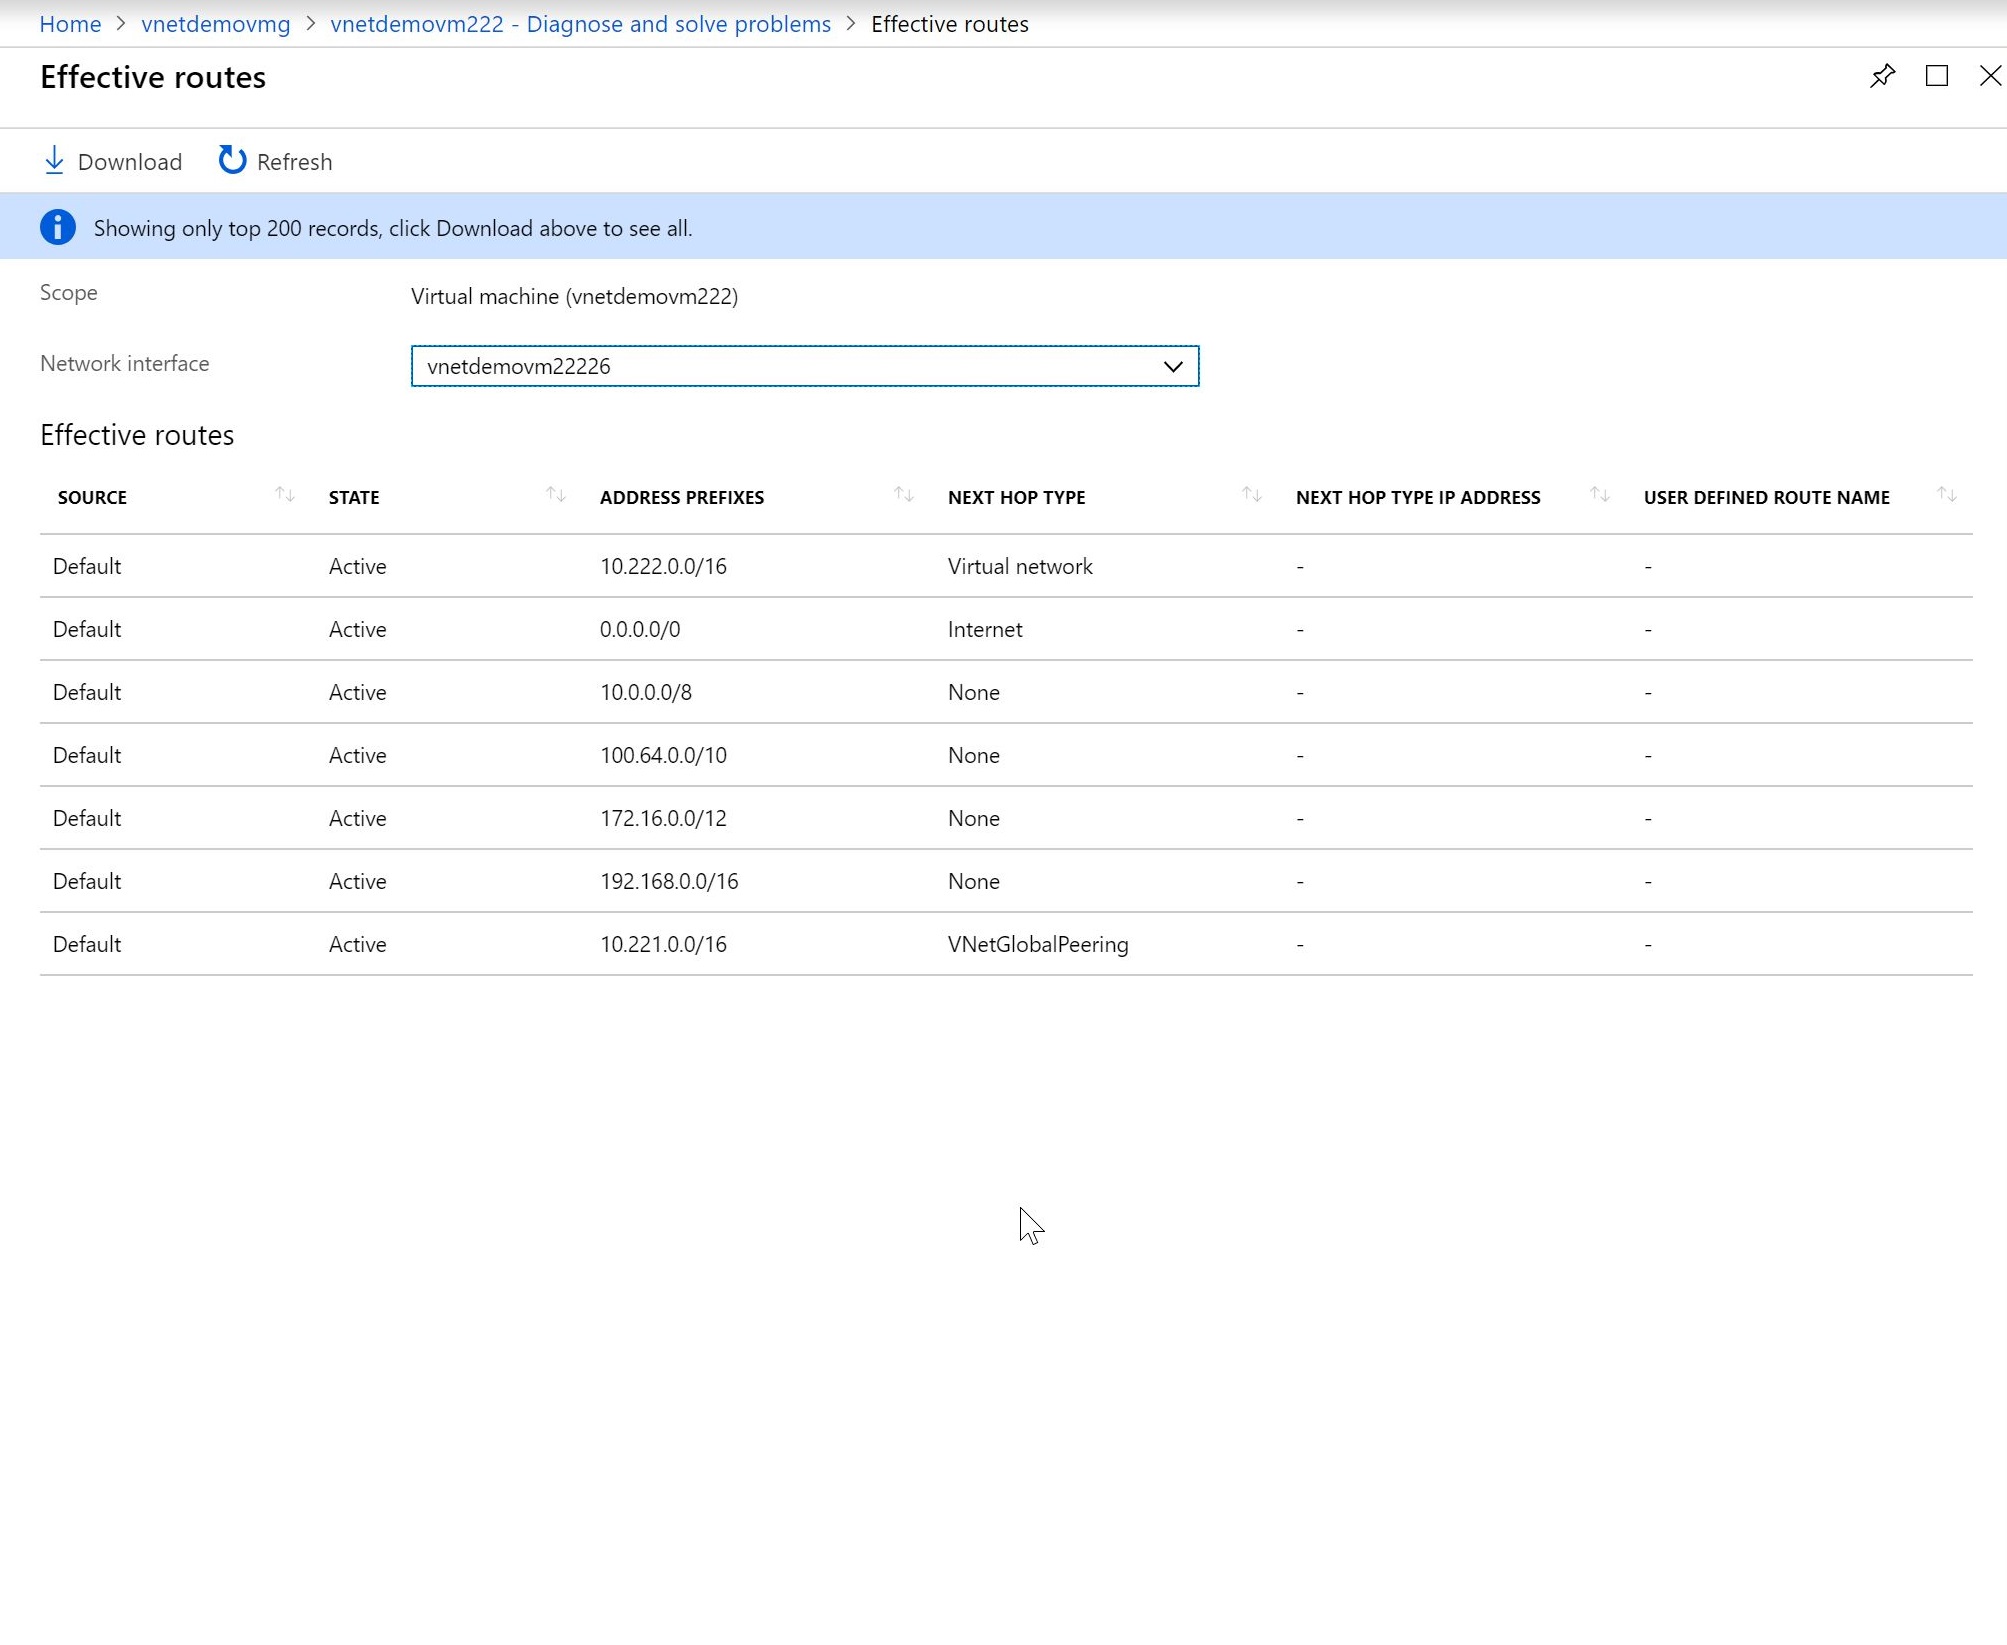Click SOURCE column header
Image resolution: width=2007 pixels, height=1645 pixels.
[x=92, y=497]
